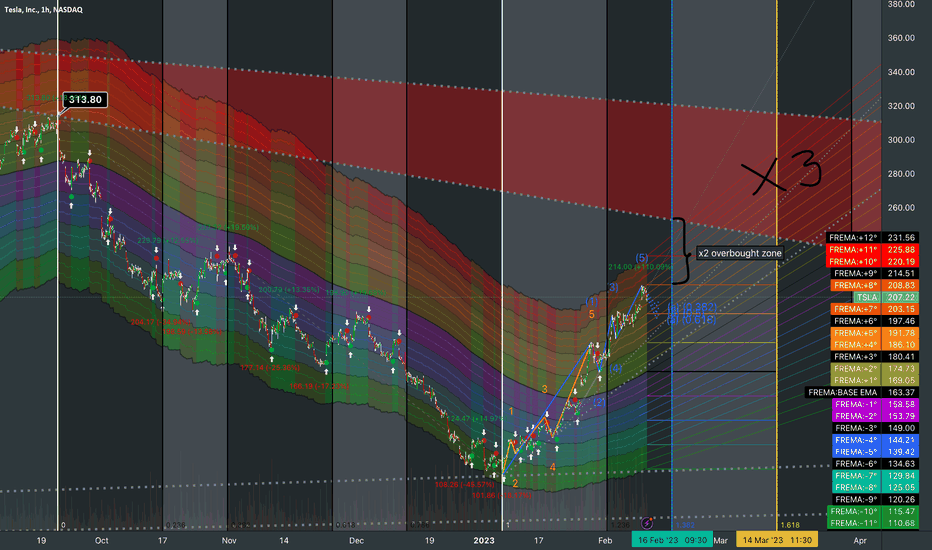Click the 16 Feb '23 09:30 time marker
The width and height of the screenshot is (932, 550).
[x=672, y=540]
